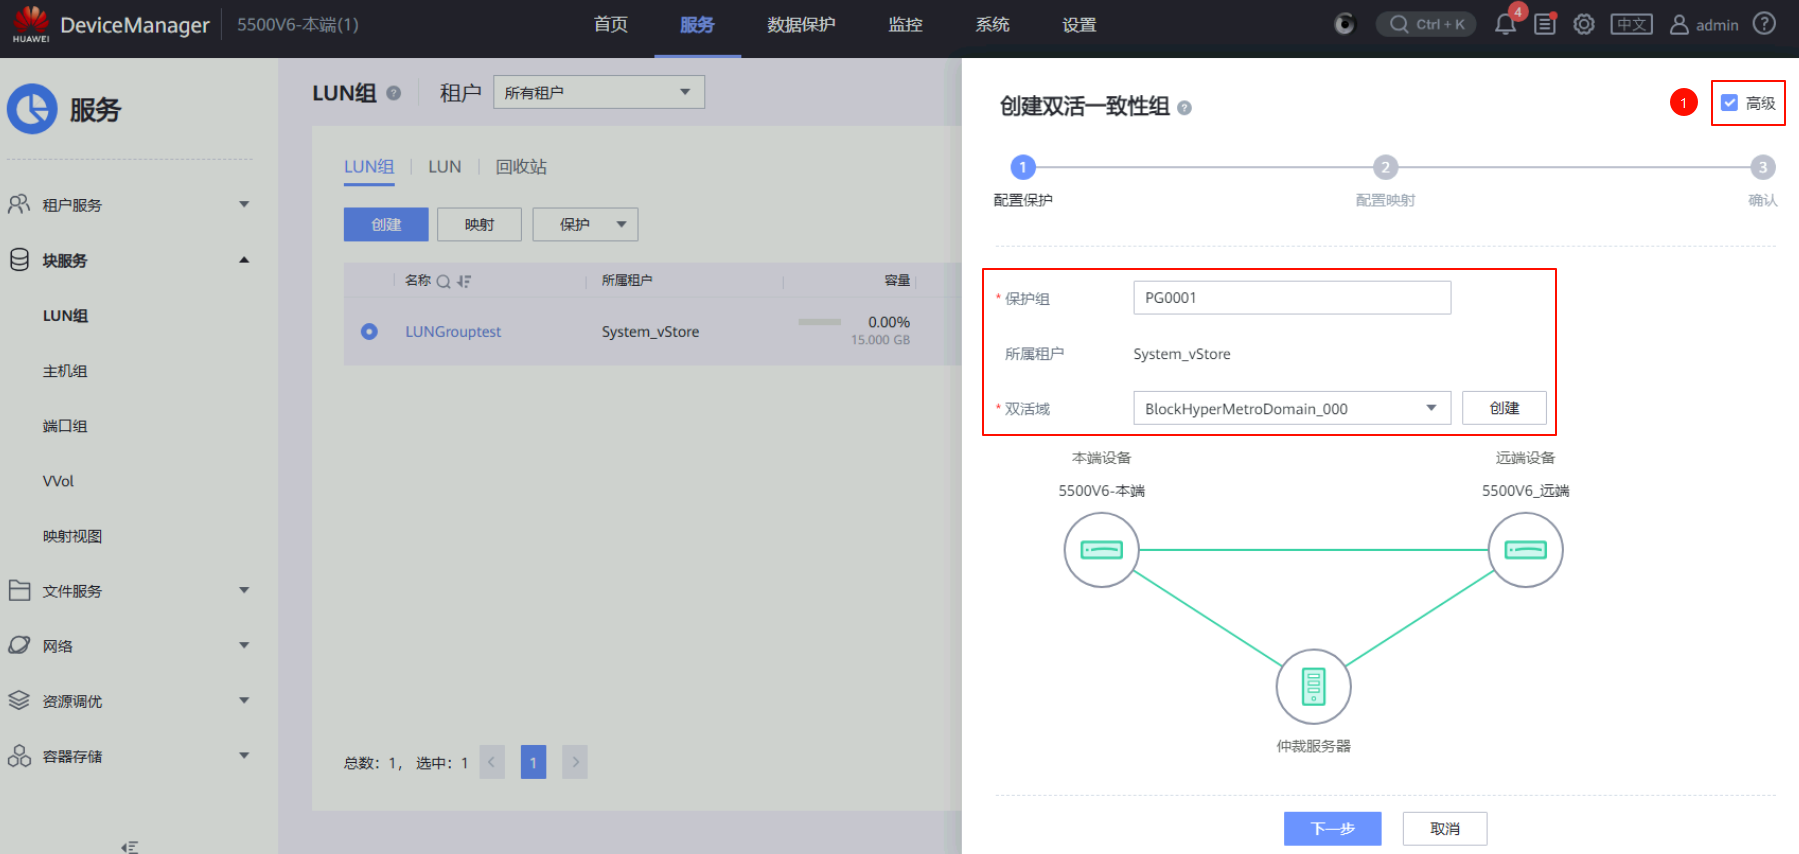Switch to the 回收站 tab

[521, 167]
